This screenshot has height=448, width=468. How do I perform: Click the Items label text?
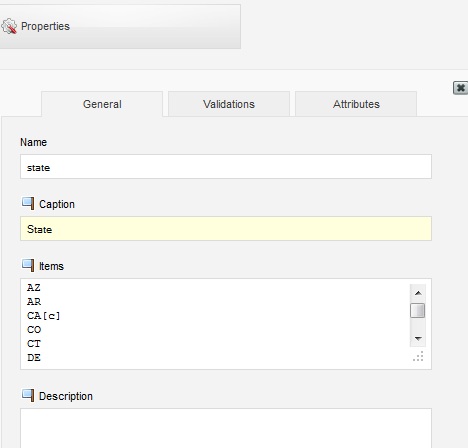[x=51, y=266]
